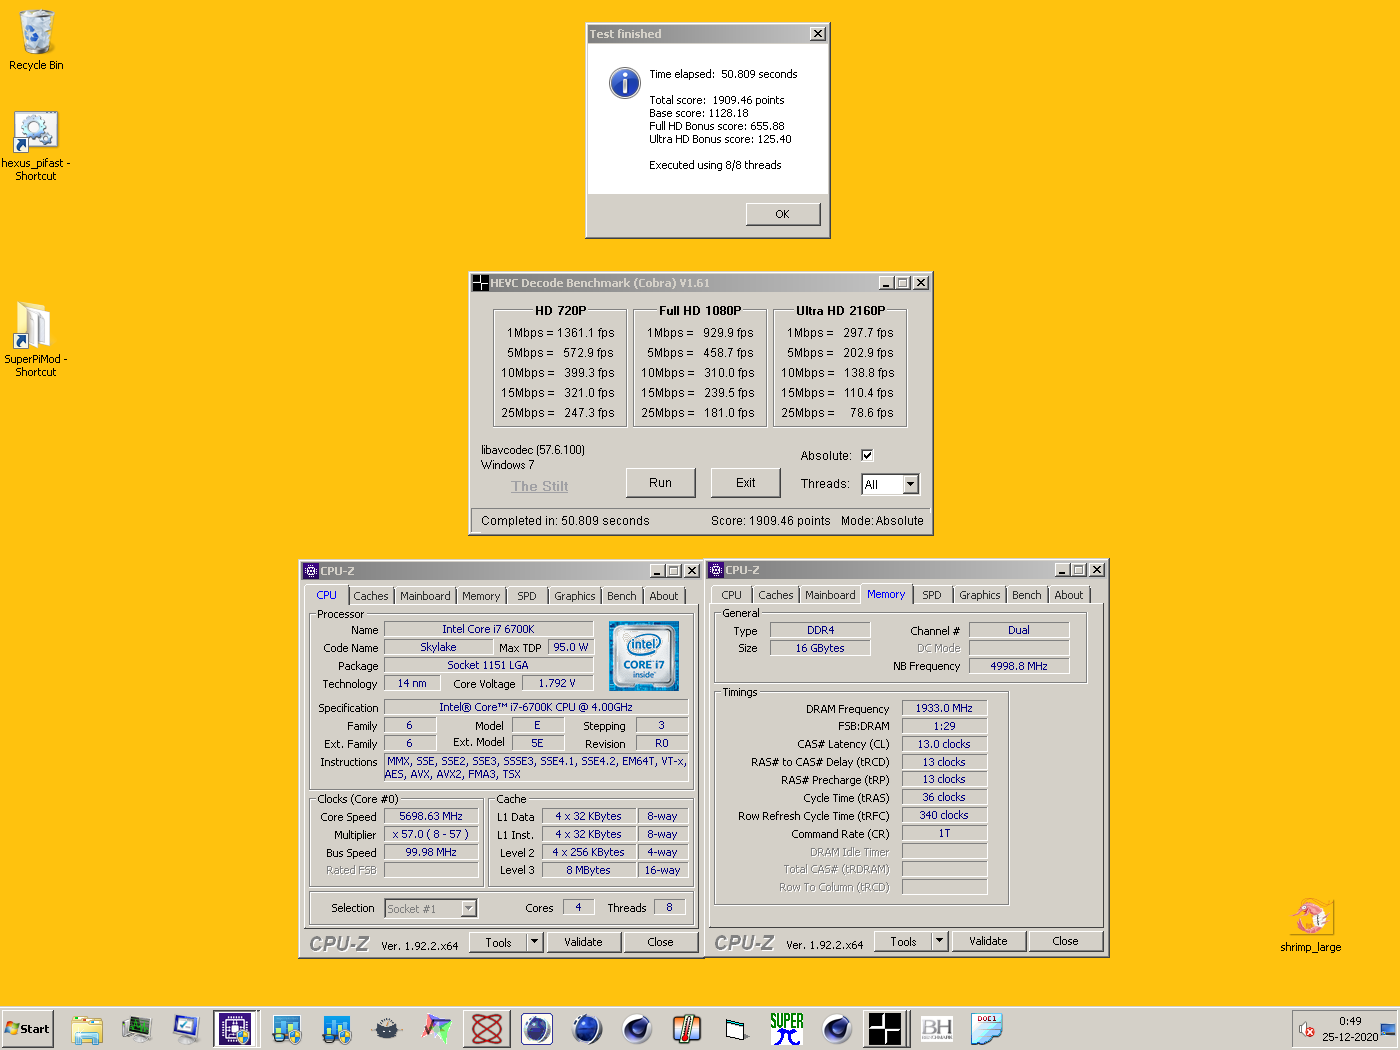
Task: Open About tab in right CPU-Z
Action: tap(1069, 595)
